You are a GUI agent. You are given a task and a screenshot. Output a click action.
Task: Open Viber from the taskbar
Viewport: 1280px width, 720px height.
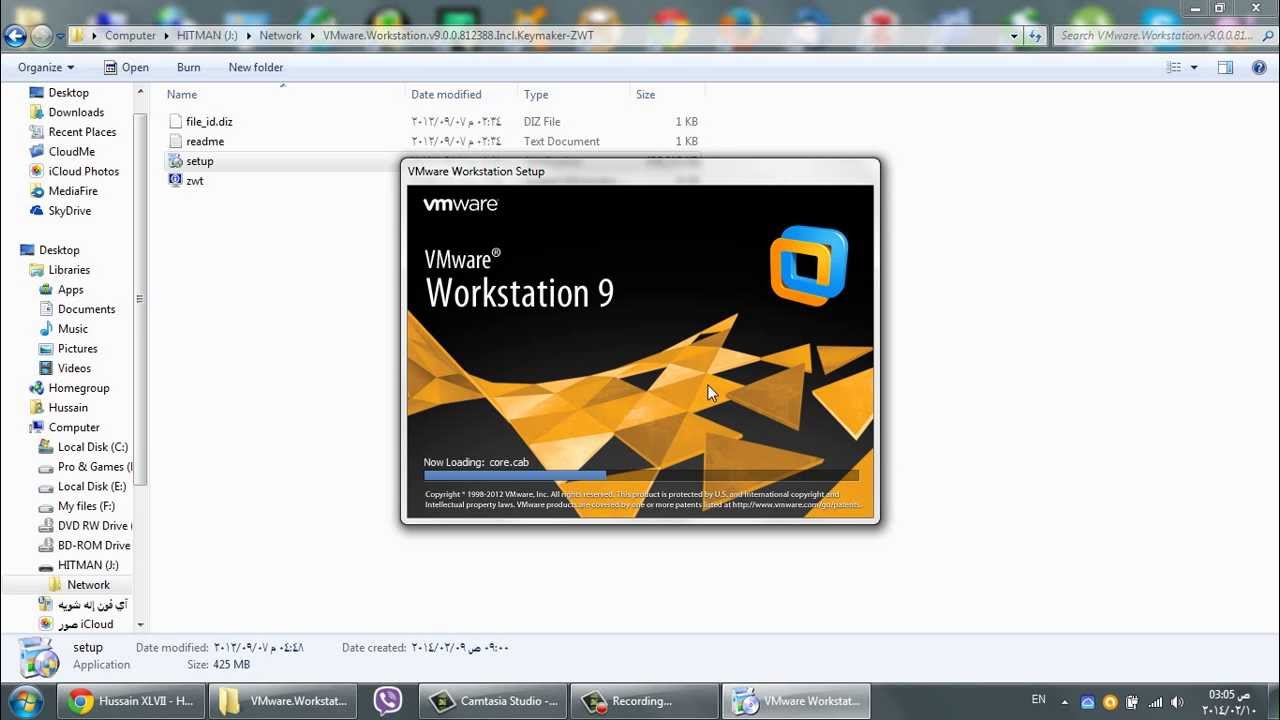(388, 701)
